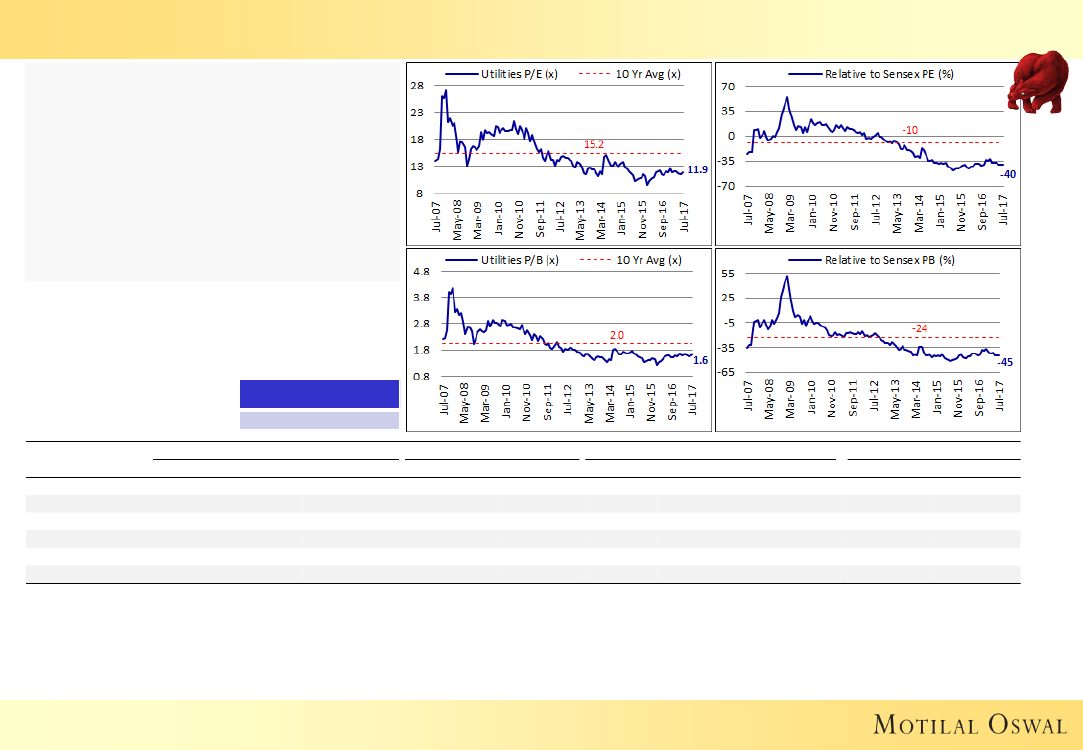Viewport: 1083px width, 750px height.
Task: Click the yellow header banner at the top
Action: coord(541,29)
